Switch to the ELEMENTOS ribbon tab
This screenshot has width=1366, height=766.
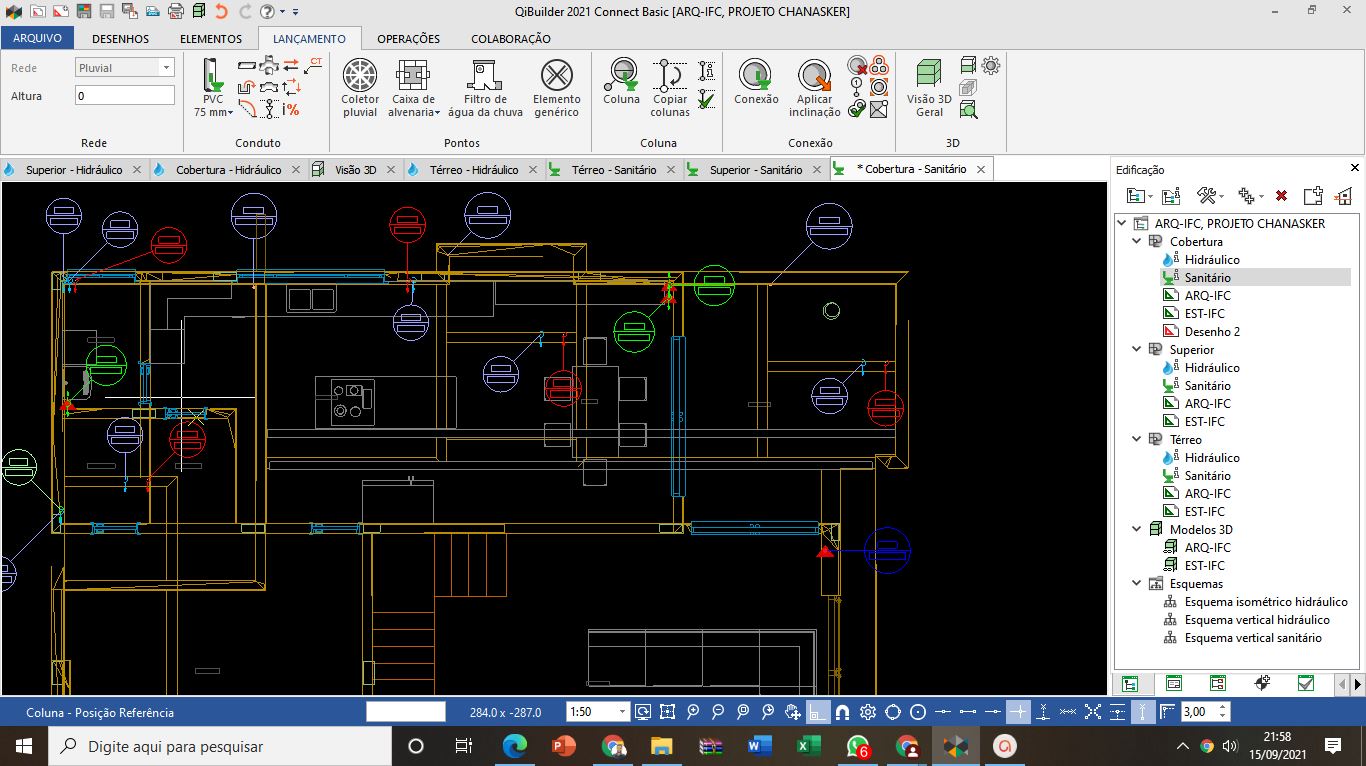tap(211, 38)
